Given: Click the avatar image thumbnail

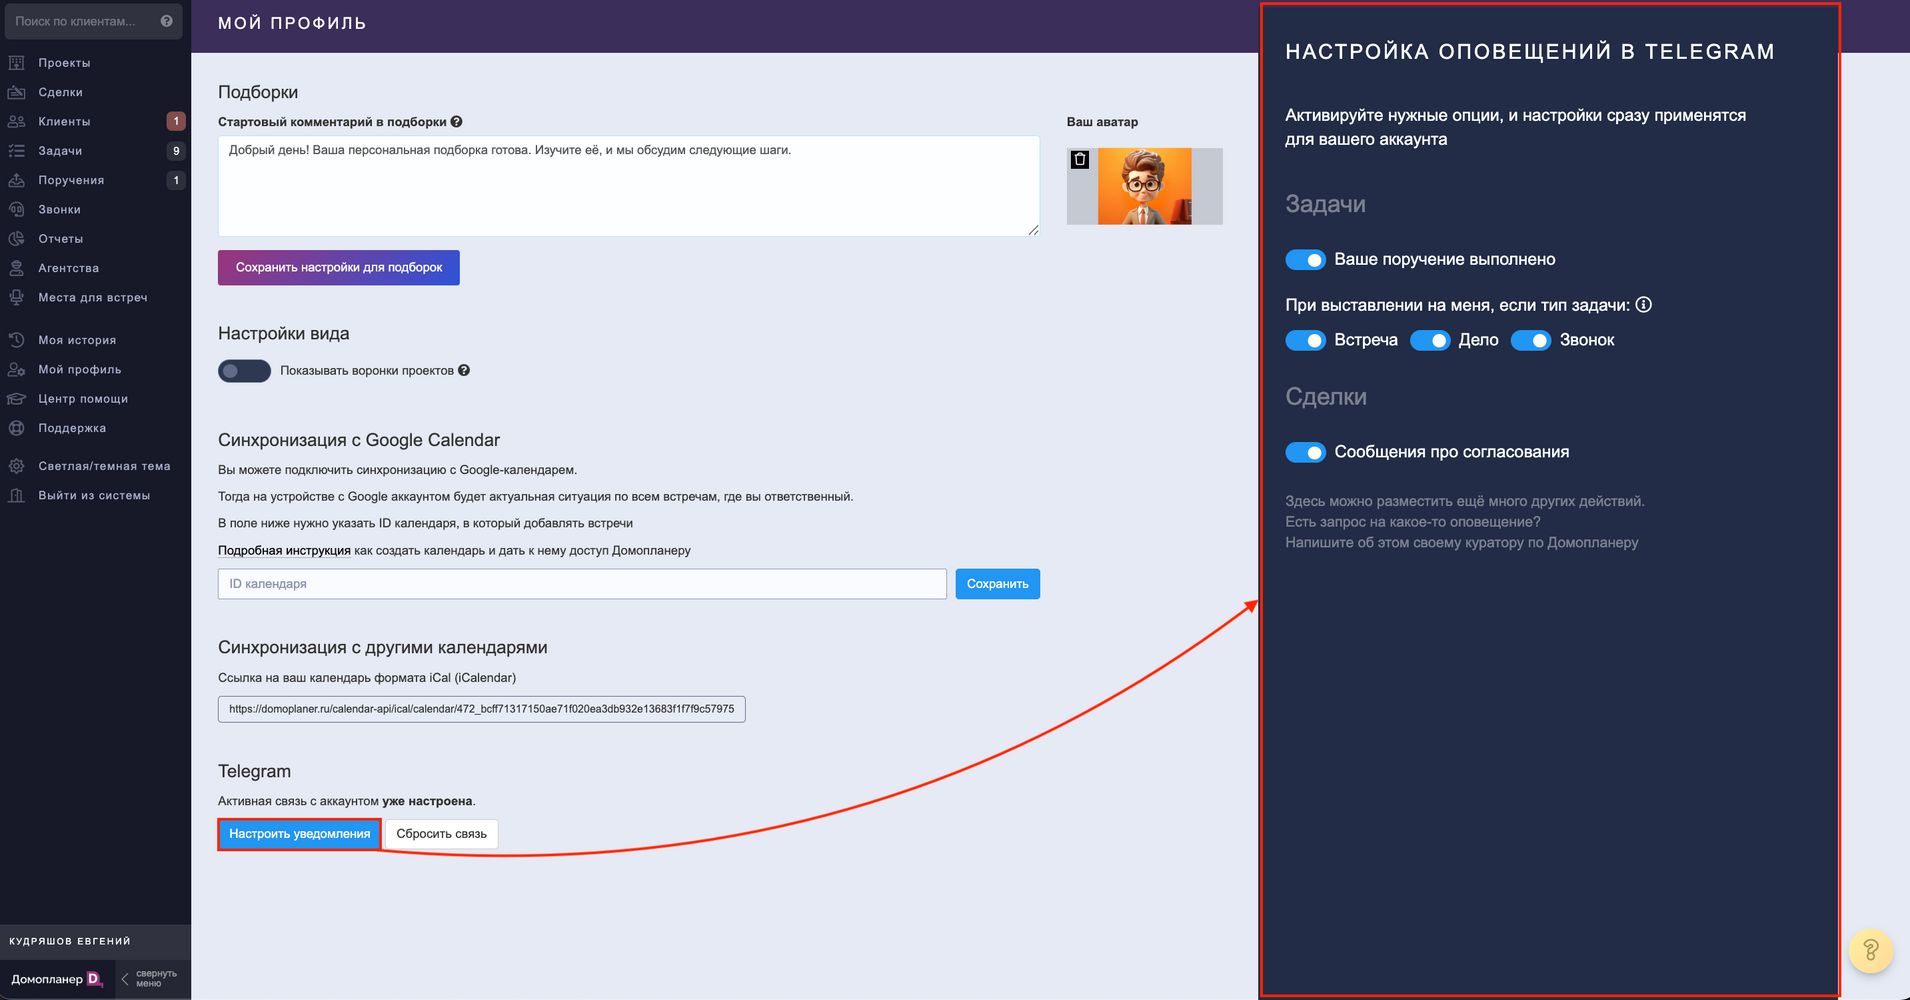Looking at the screenshot, I should point(1144,186).
